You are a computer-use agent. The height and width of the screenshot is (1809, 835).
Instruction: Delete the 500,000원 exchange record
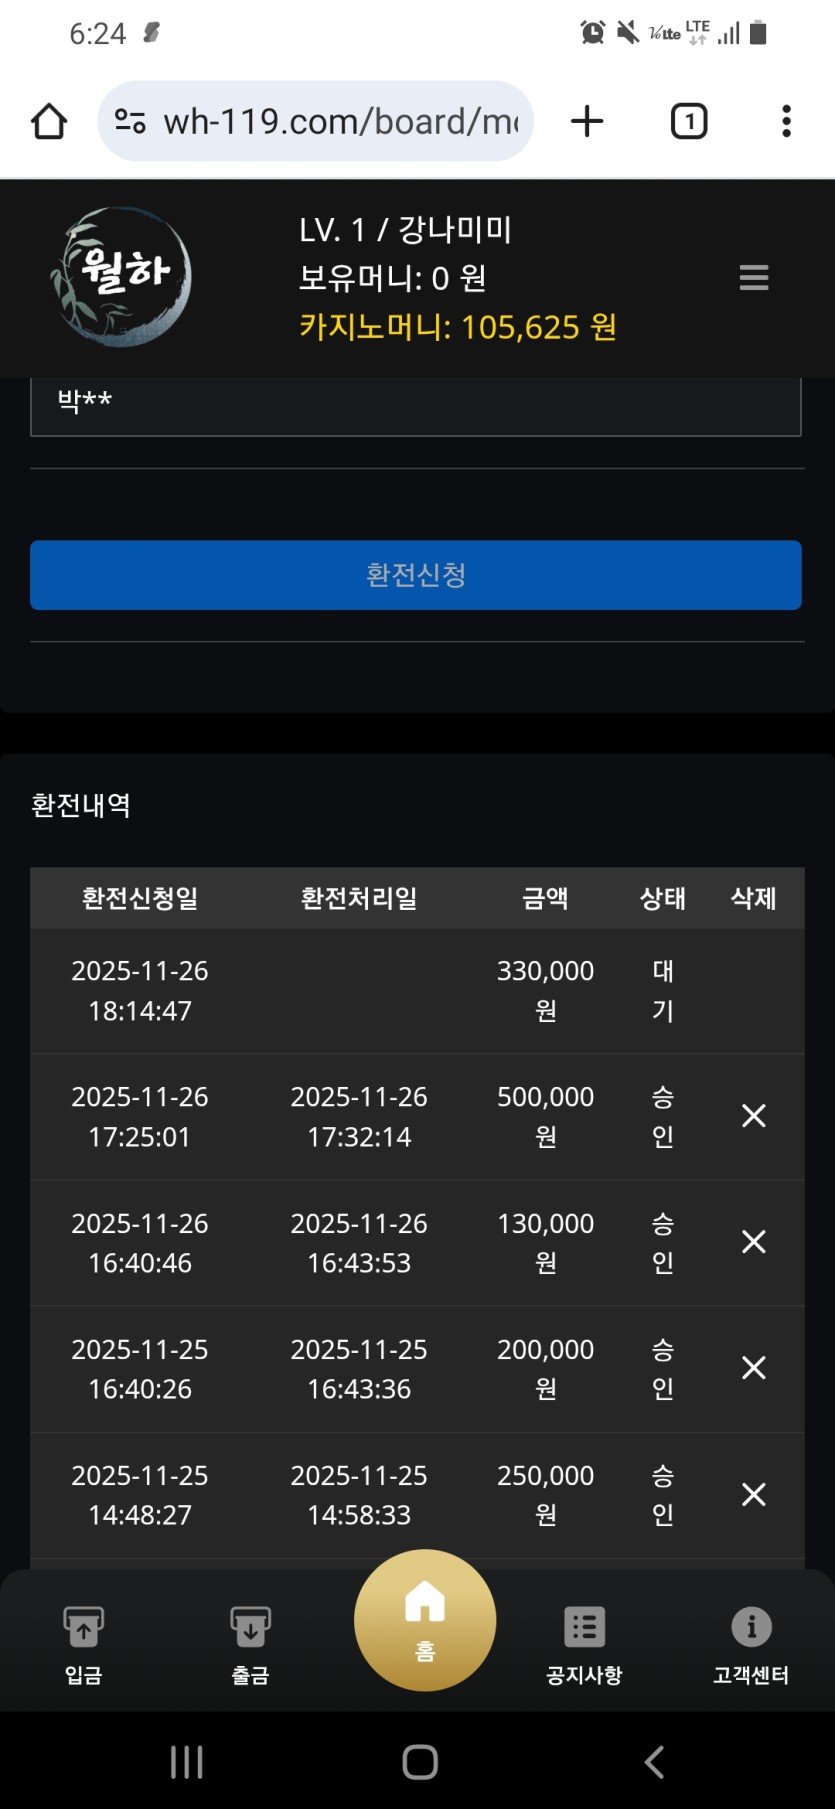tap(753, 1116)
